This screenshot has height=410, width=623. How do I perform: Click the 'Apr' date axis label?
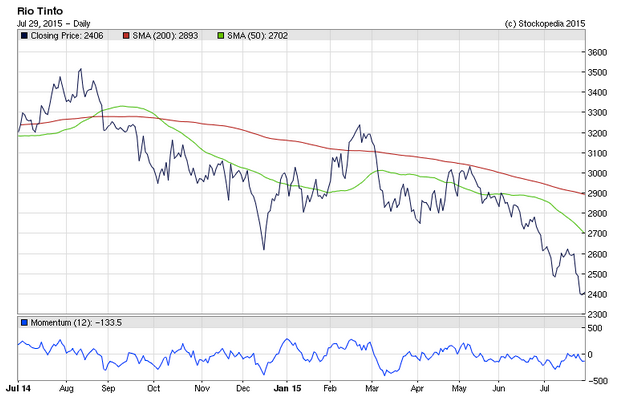pyautogui.click(x=417, y=388)
